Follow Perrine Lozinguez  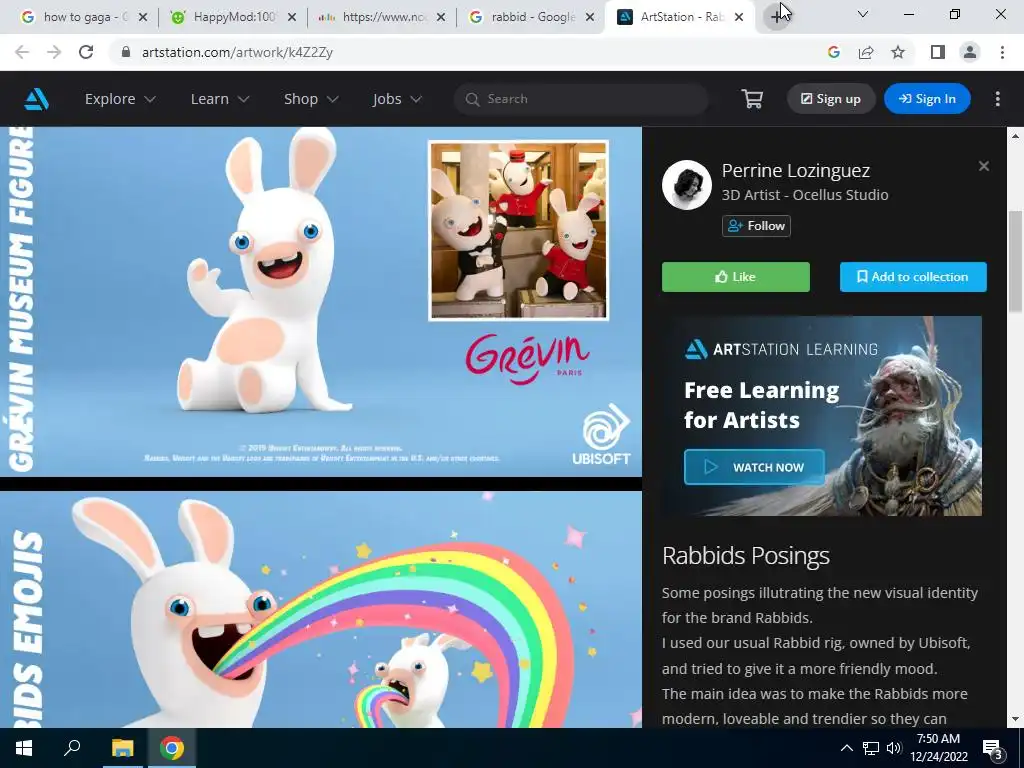coord(756,226)
